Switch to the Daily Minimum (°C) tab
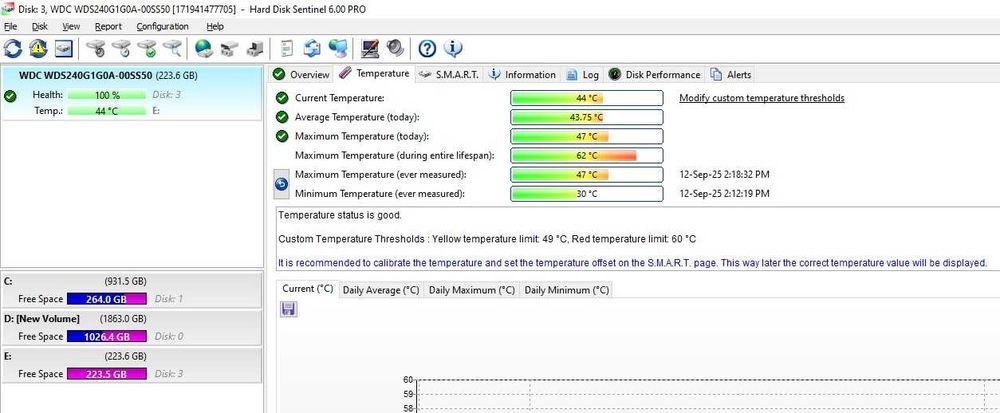The width and height of the screenshot is (1000, 413). point(566,290)
